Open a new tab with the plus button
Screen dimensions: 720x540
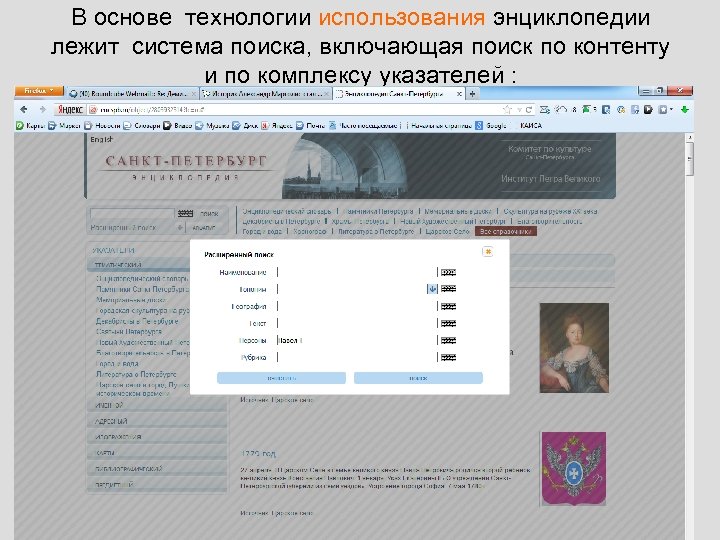(x=472, y=94)
